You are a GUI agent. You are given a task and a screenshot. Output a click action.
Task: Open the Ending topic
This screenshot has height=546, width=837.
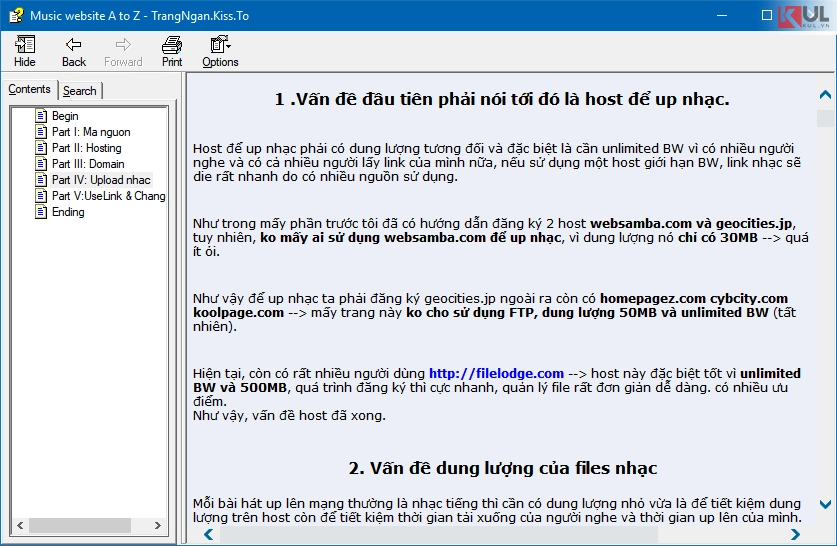[x=68, y=212]
